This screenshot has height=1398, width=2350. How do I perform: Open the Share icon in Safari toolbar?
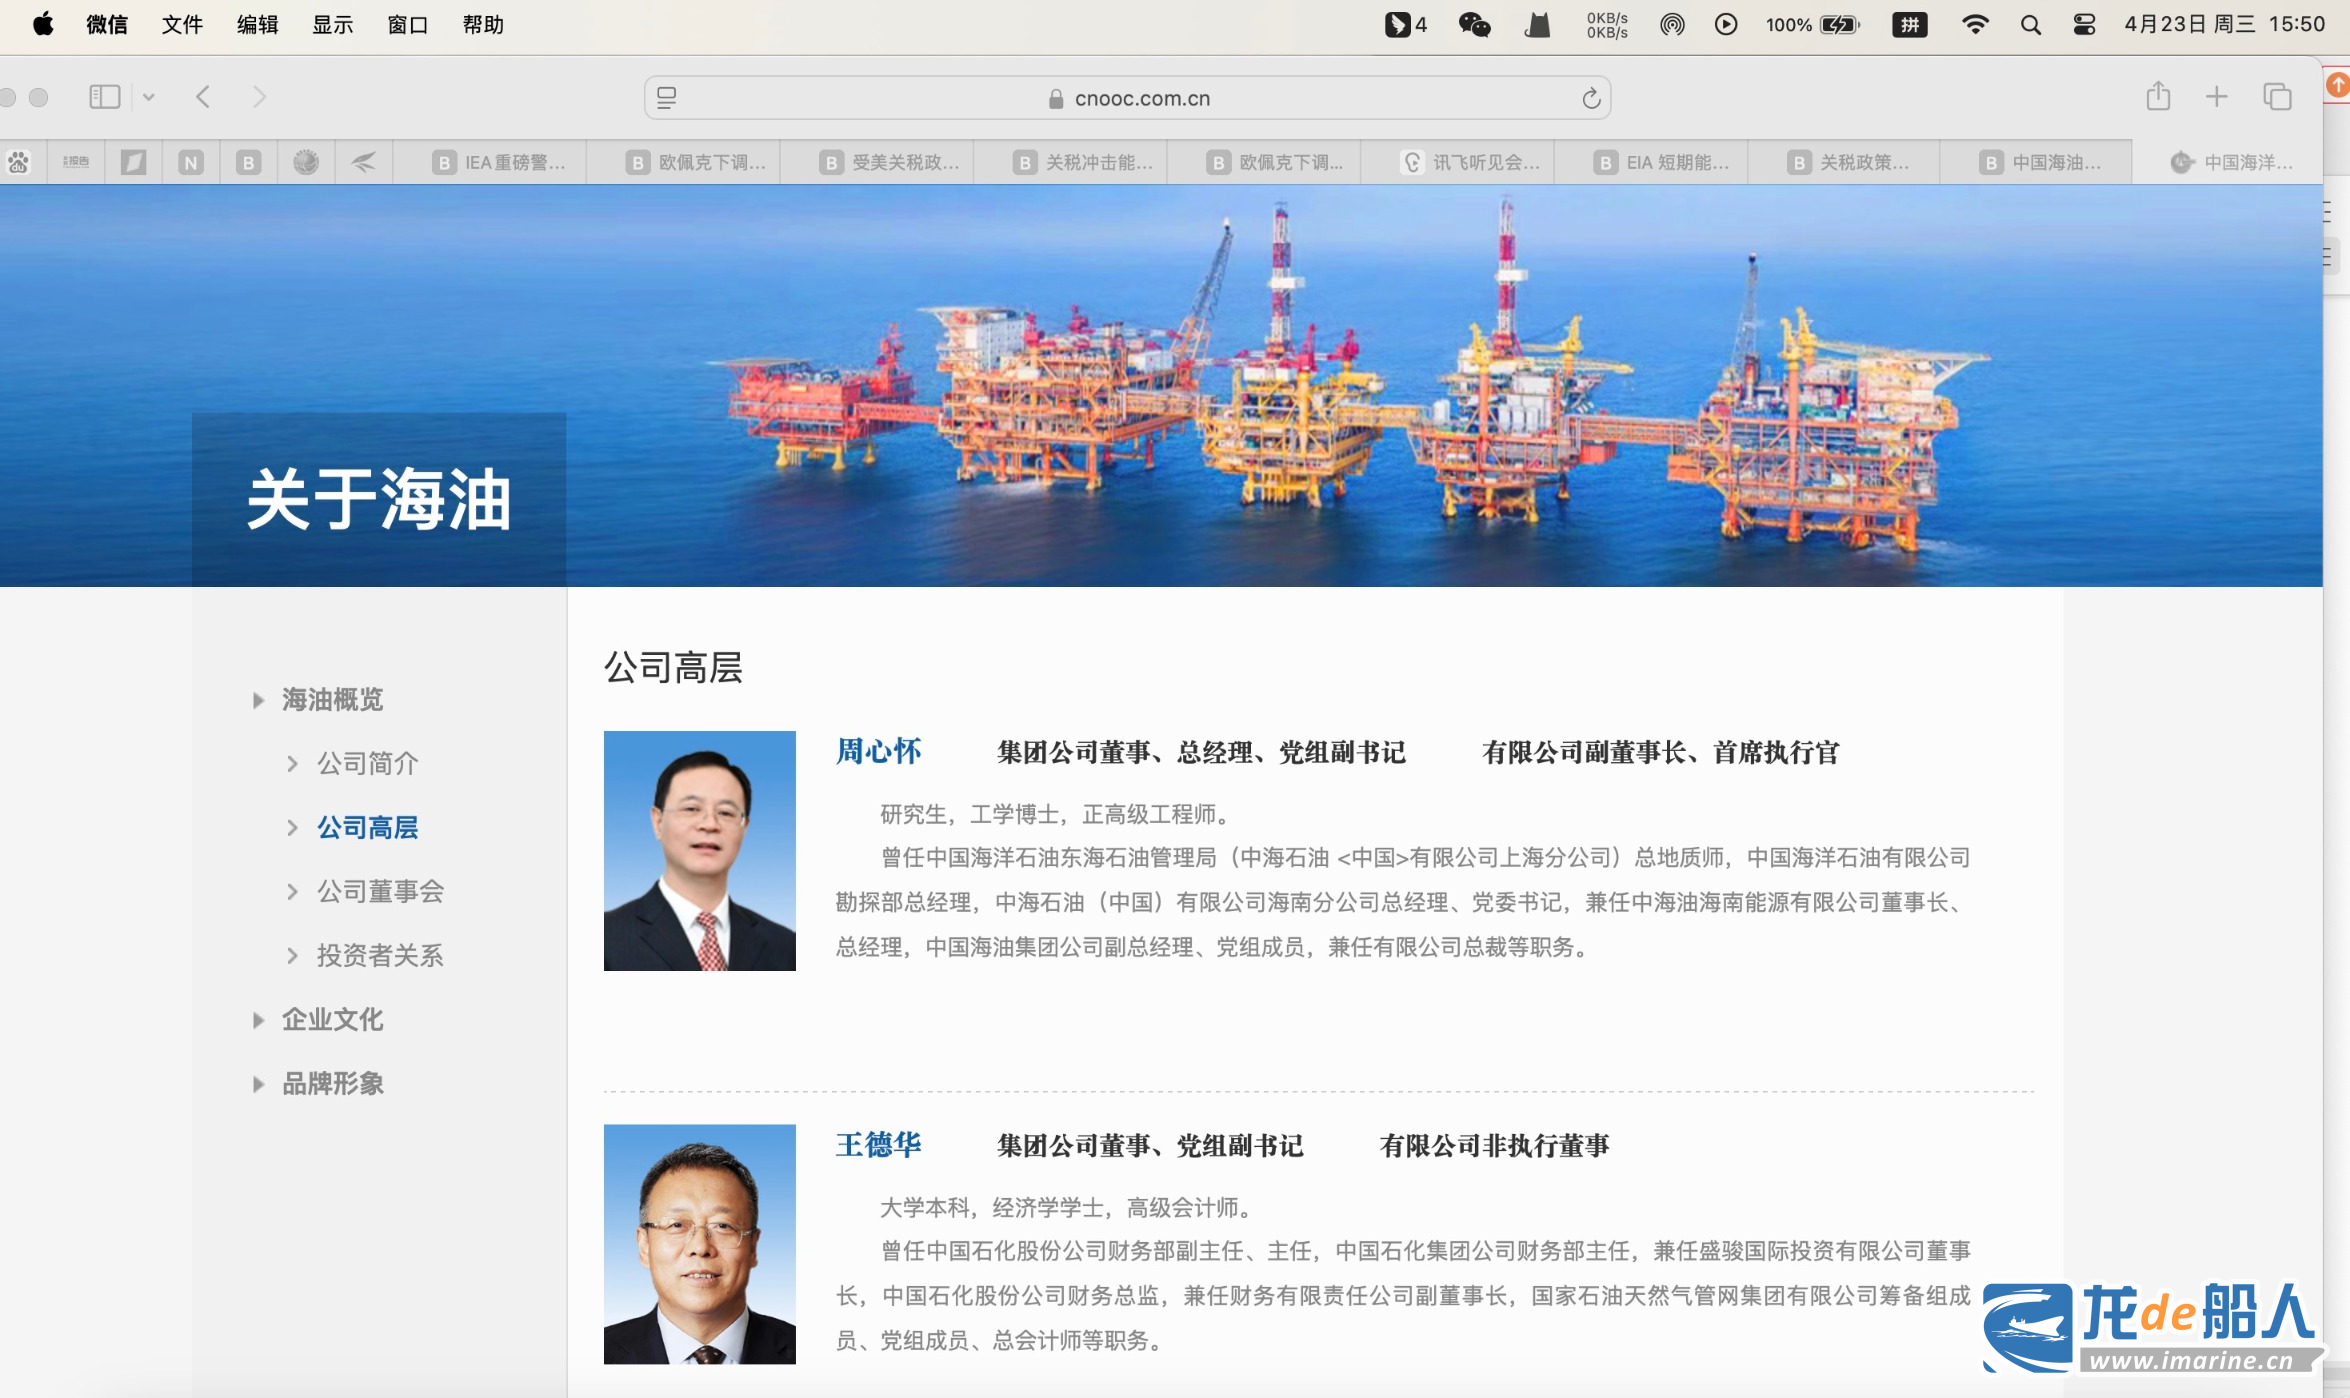2158,97
